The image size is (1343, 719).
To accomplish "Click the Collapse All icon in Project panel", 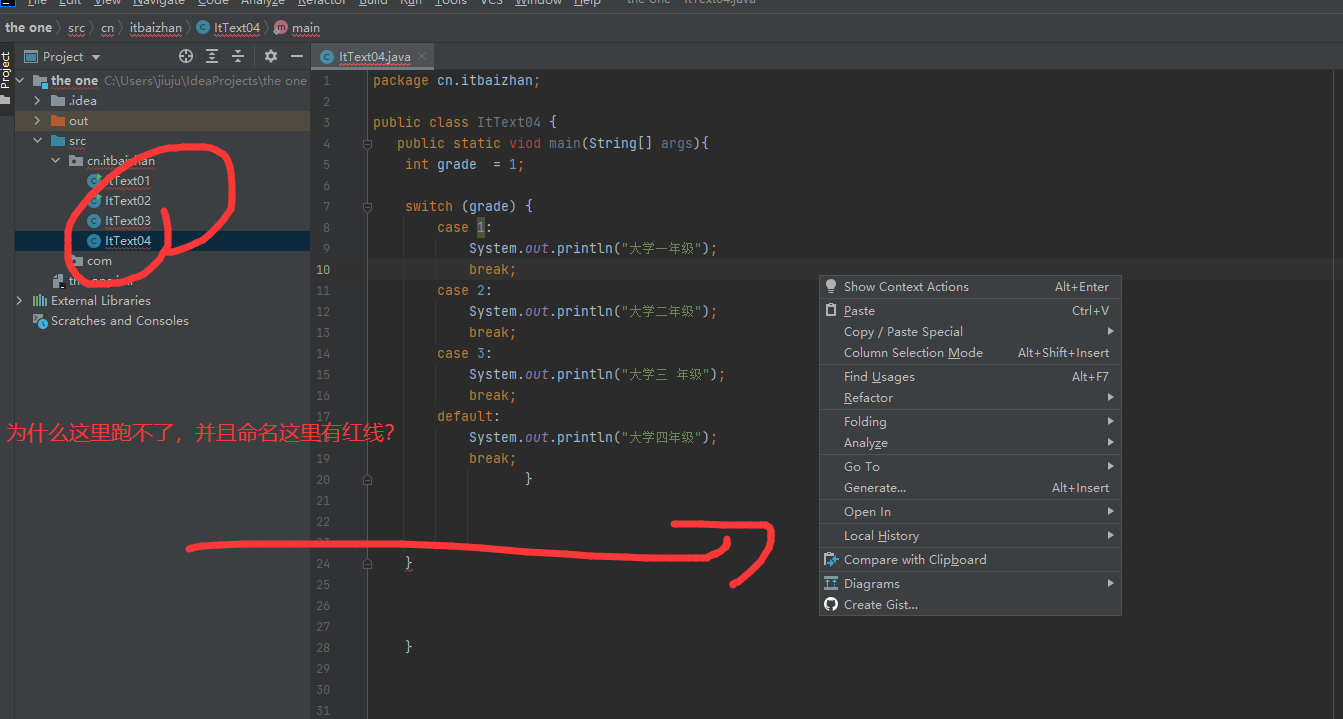I will (238, 56).
